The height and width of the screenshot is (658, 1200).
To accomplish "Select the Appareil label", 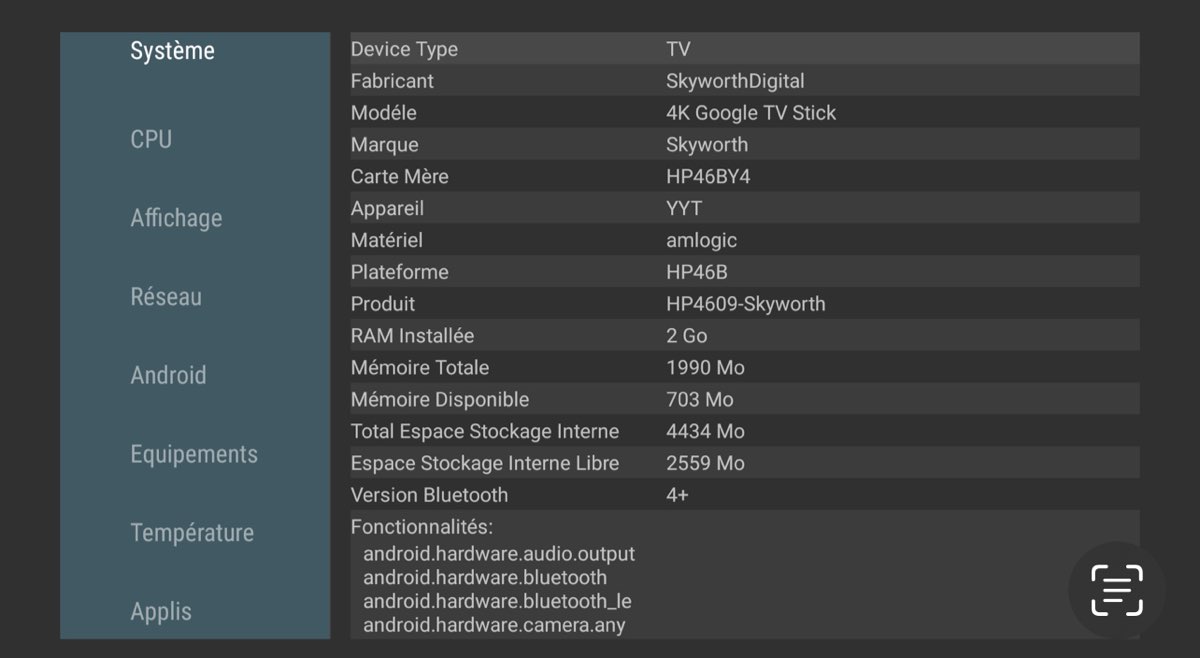I will click(387, 208).
